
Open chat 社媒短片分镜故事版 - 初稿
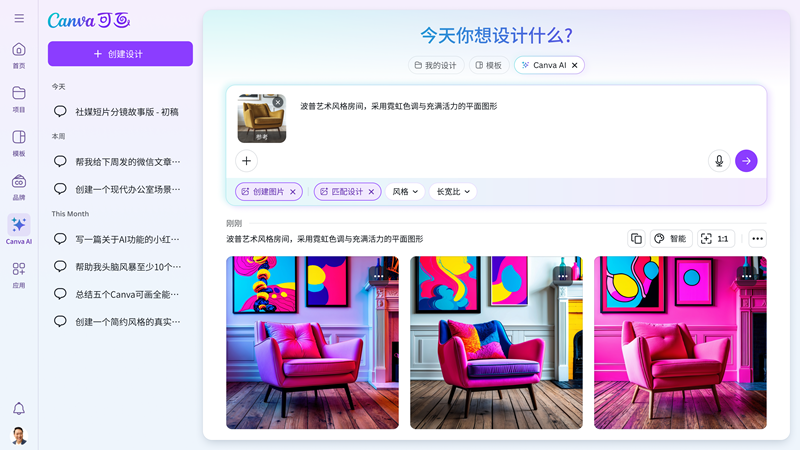tap(127, 112)
